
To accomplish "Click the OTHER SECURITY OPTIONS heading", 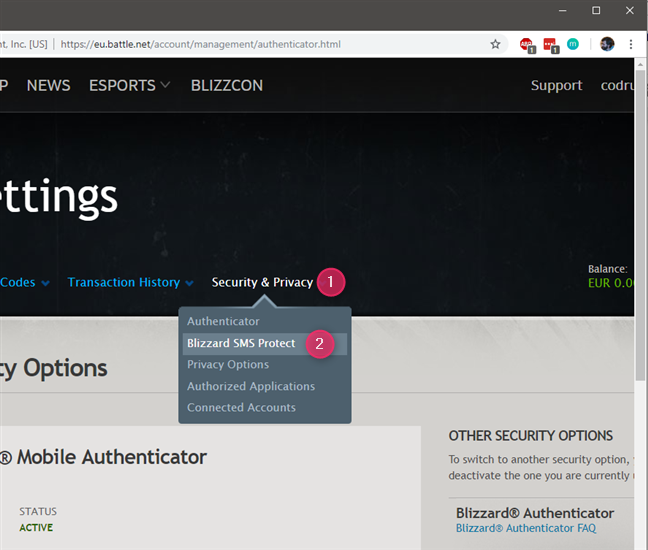I will pyautogui.click(x=531, y=436).
